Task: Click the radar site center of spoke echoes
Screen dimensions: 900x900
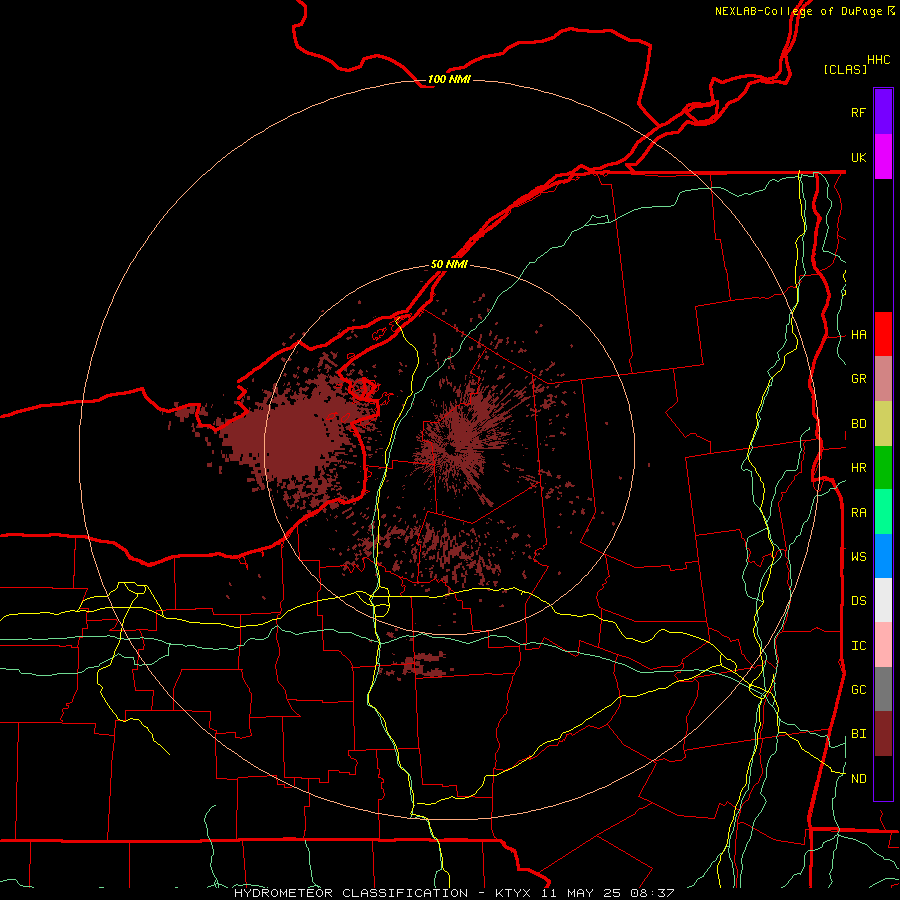Action: (451, 448)
